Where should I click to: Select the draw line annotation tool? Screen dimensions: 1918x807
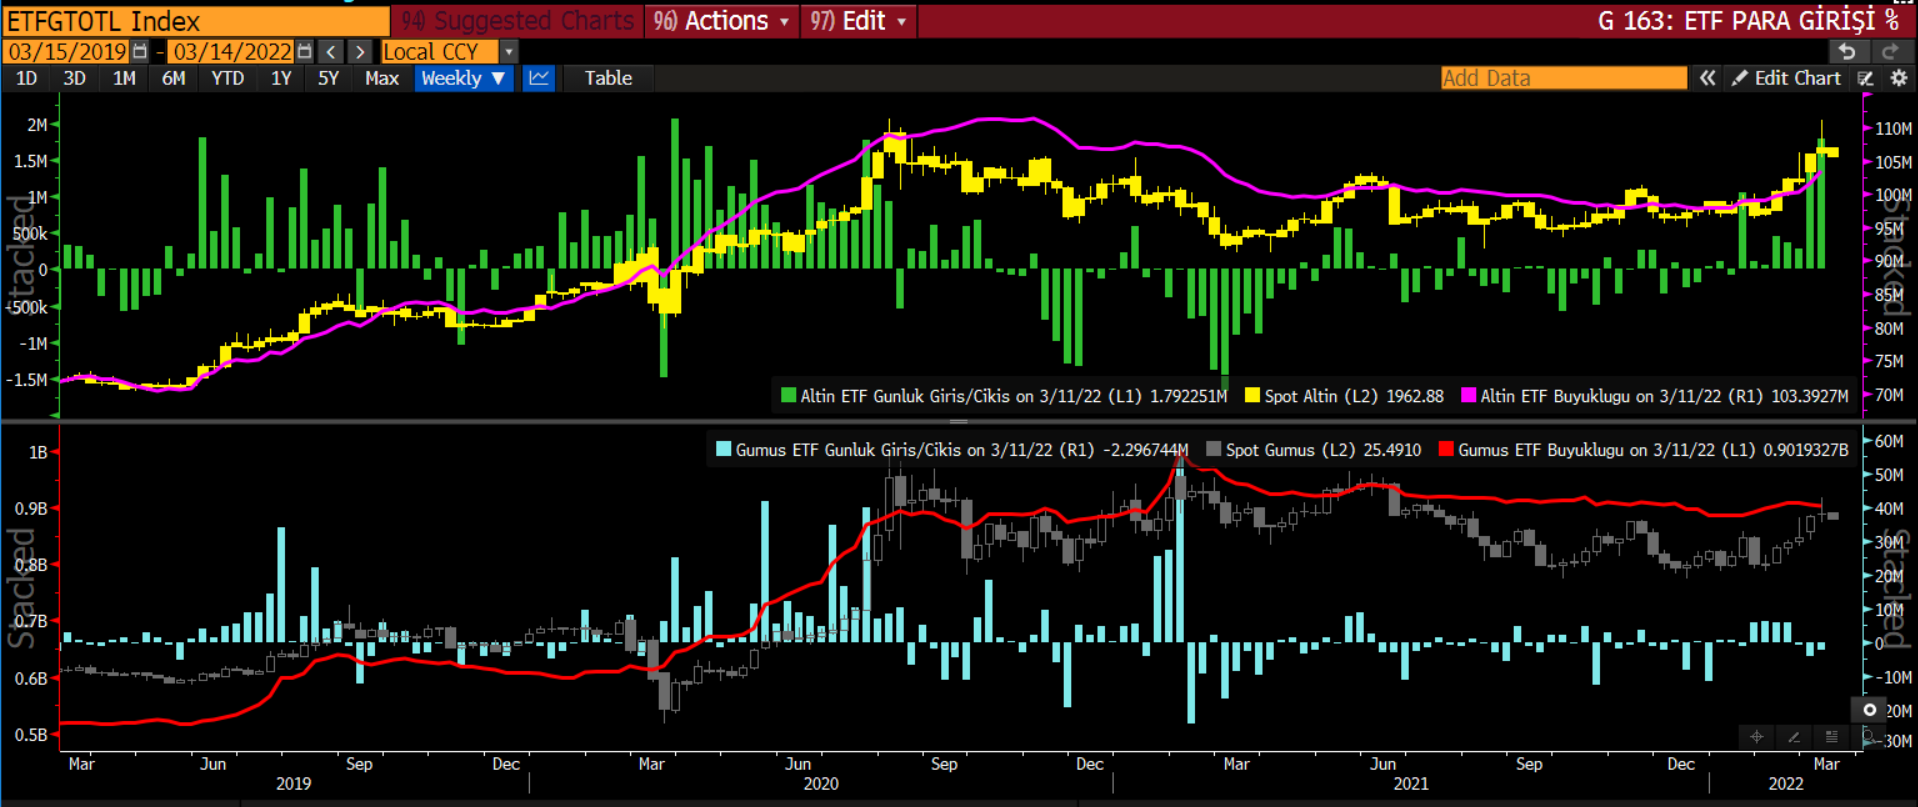click(x=1794, y=737)
